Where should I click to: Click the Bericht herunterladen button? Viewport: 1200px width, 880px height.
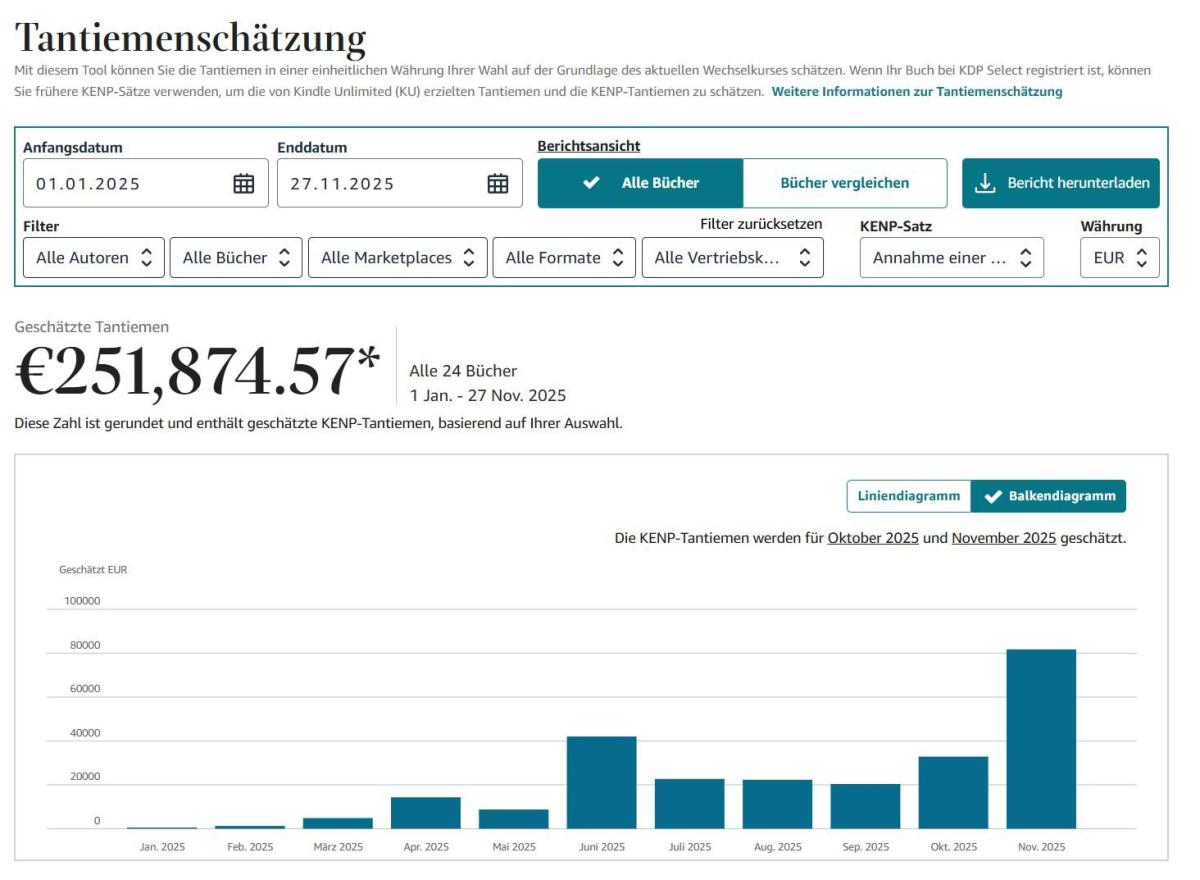[x=1061, y=183]
